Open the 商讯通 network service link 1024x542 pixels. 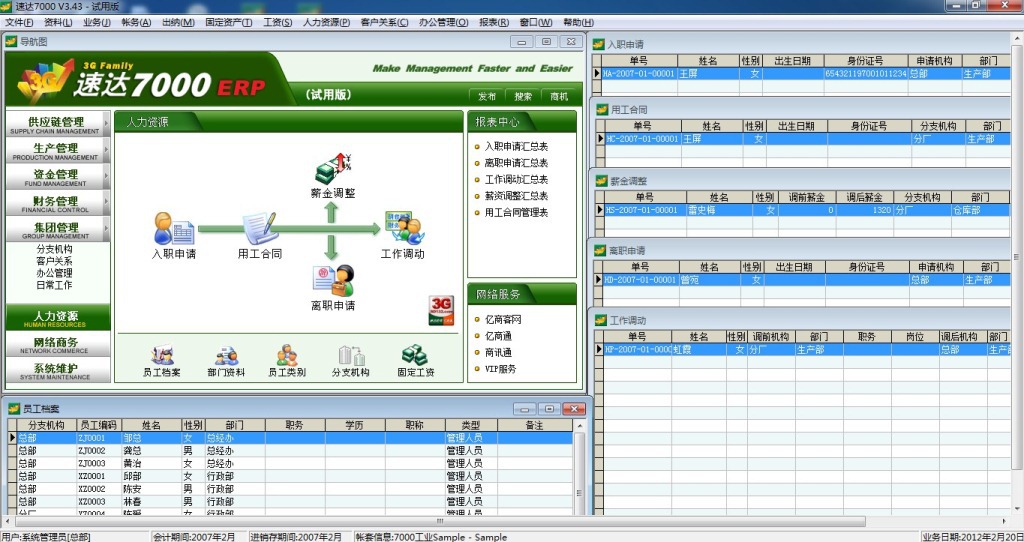pos(498,352)
